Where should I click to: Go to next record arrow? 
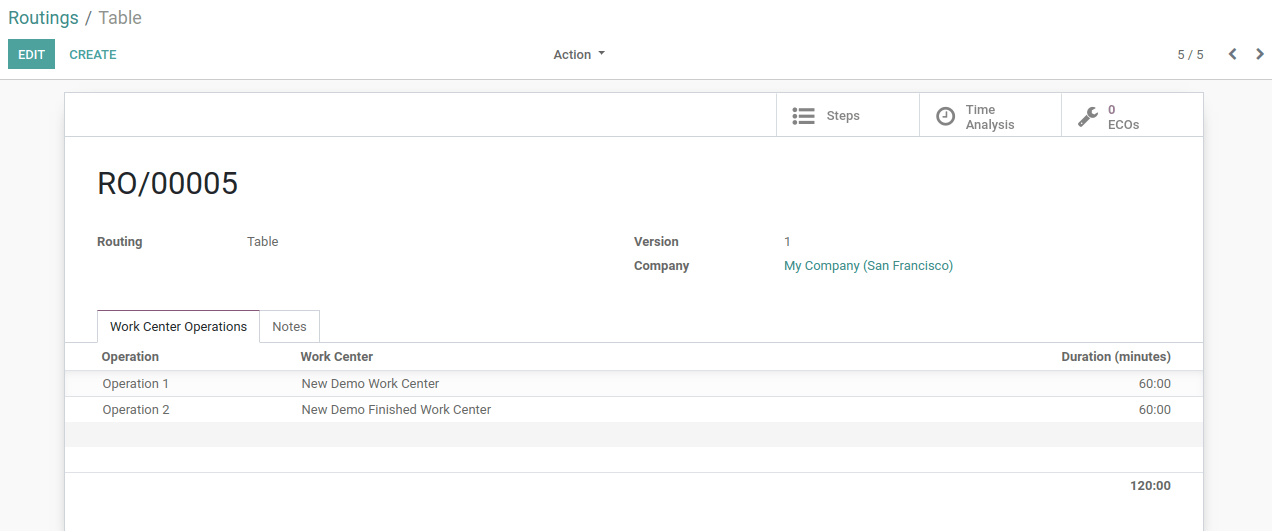(1260, 54)
